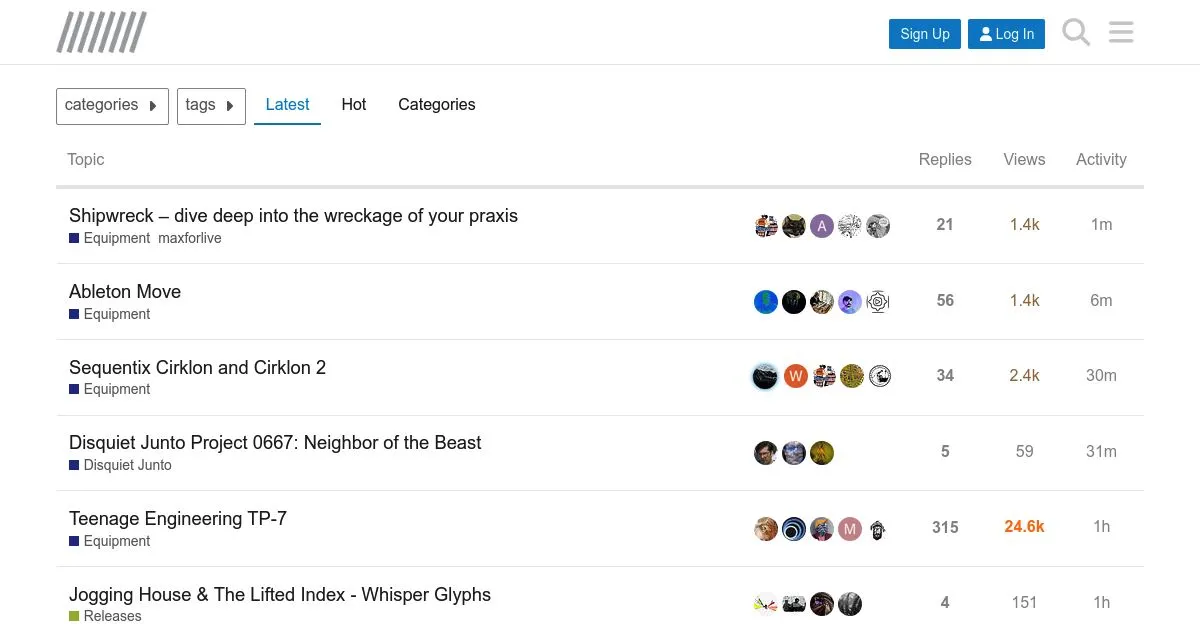Click the first avatar in Disquiet Junto row
The height and width of the screenshot is (630, 1200).
pyautogui.click(x=766, y=453)
